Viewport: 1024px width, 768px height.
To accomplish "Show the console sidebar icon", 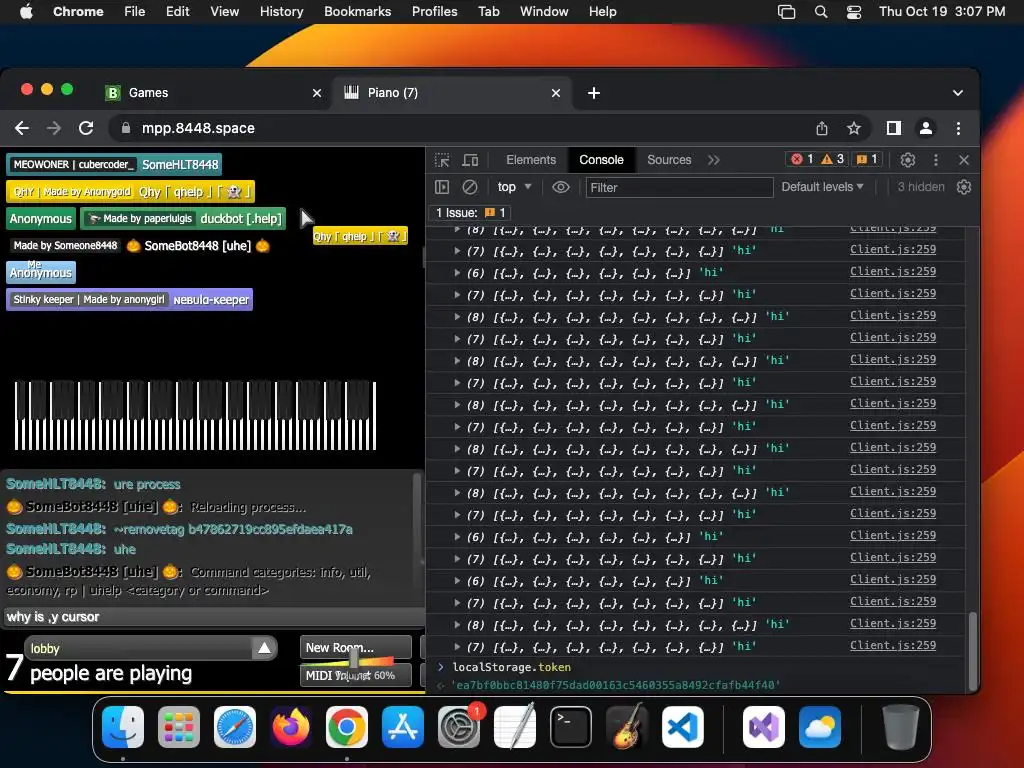I will 442,187.
